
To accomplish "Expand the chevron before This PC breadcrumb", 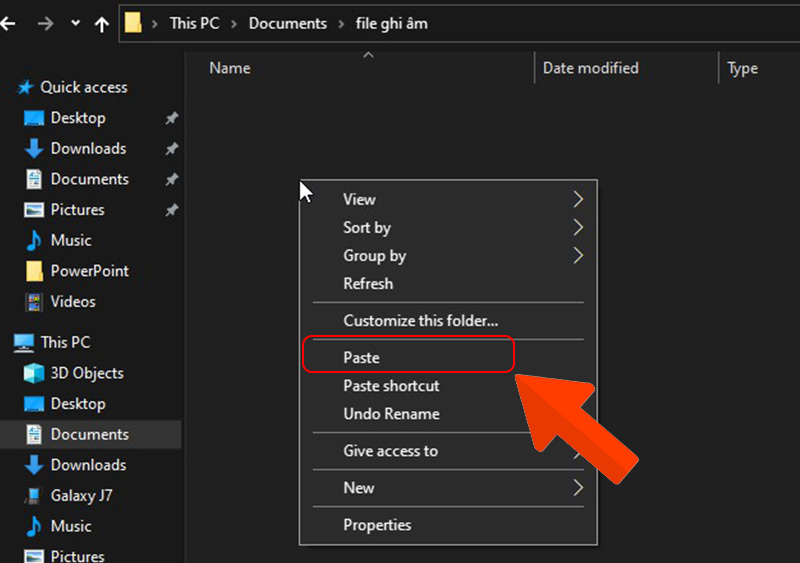I will [154, 24].
